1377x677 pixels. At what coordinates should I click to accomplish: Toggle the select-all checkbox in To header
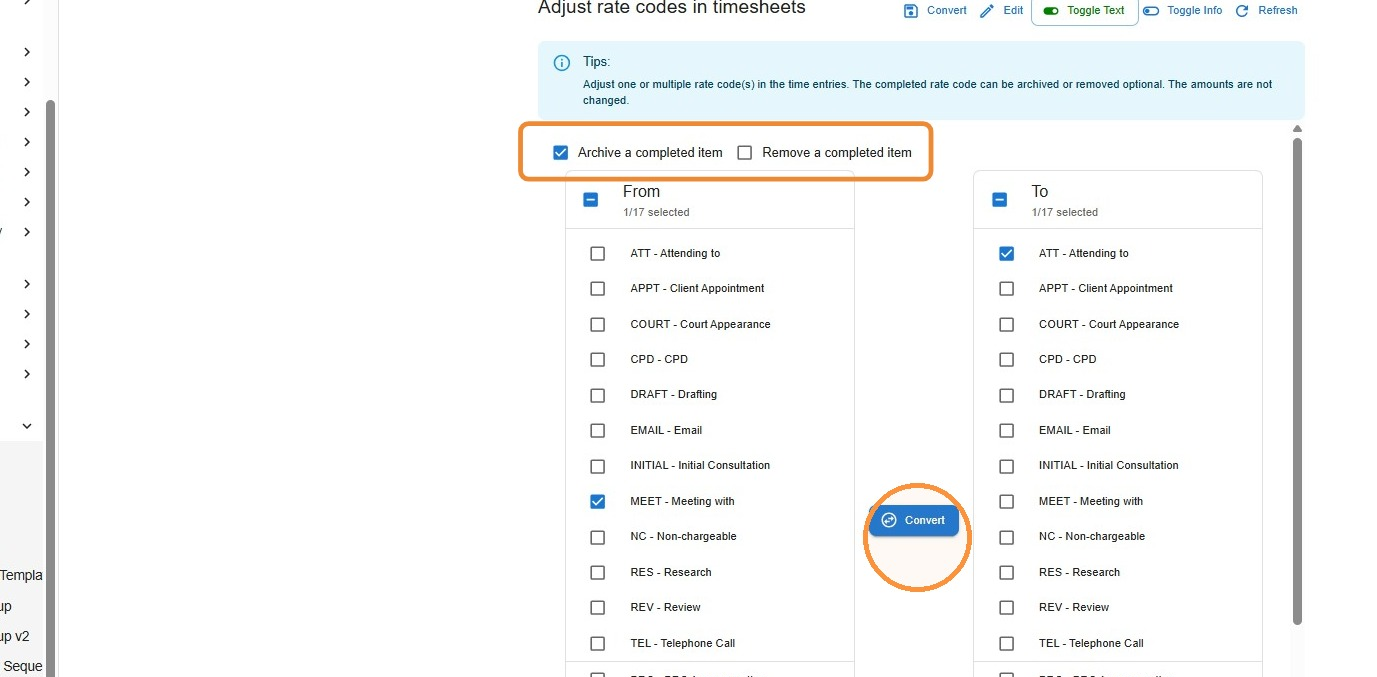pos(1000,200)
